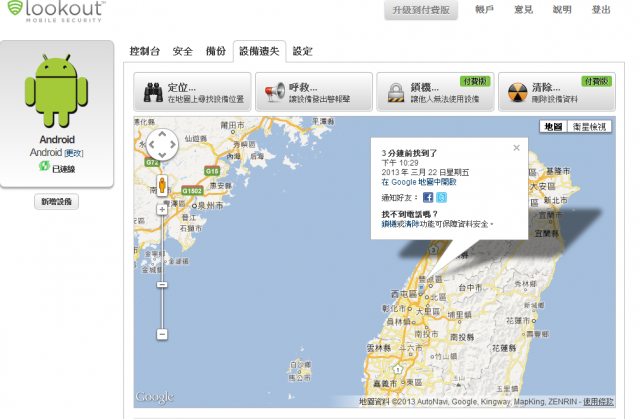
Task: Click the 付費版 badge on 鎖機 button
Action: coord(475,81)
